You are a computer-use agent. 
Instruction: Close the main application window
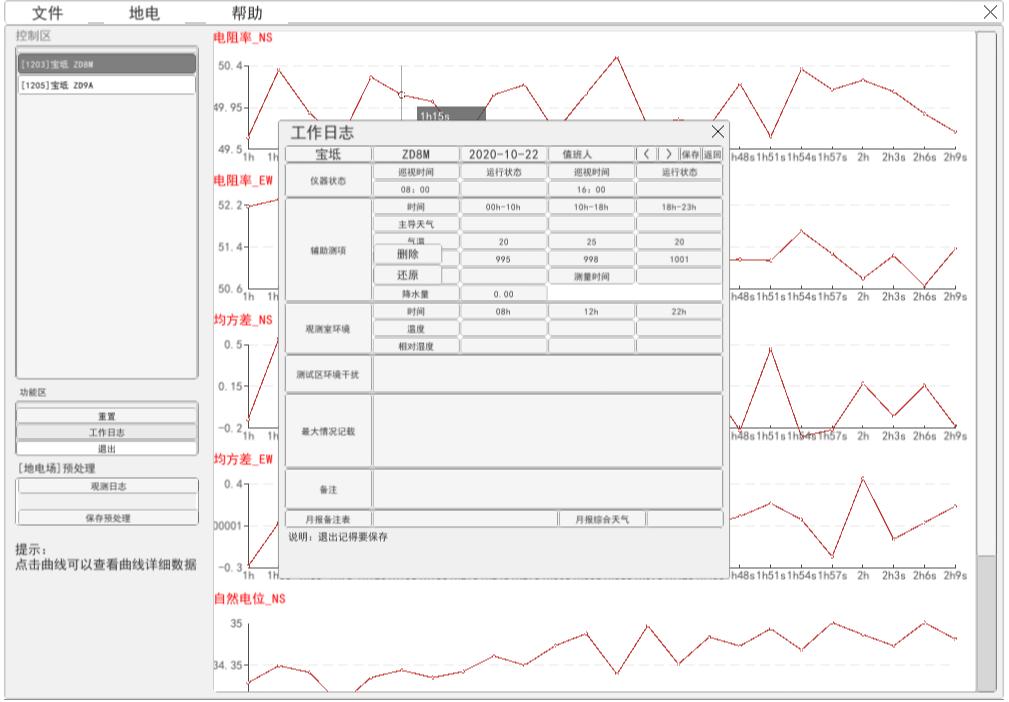(991, 12)
